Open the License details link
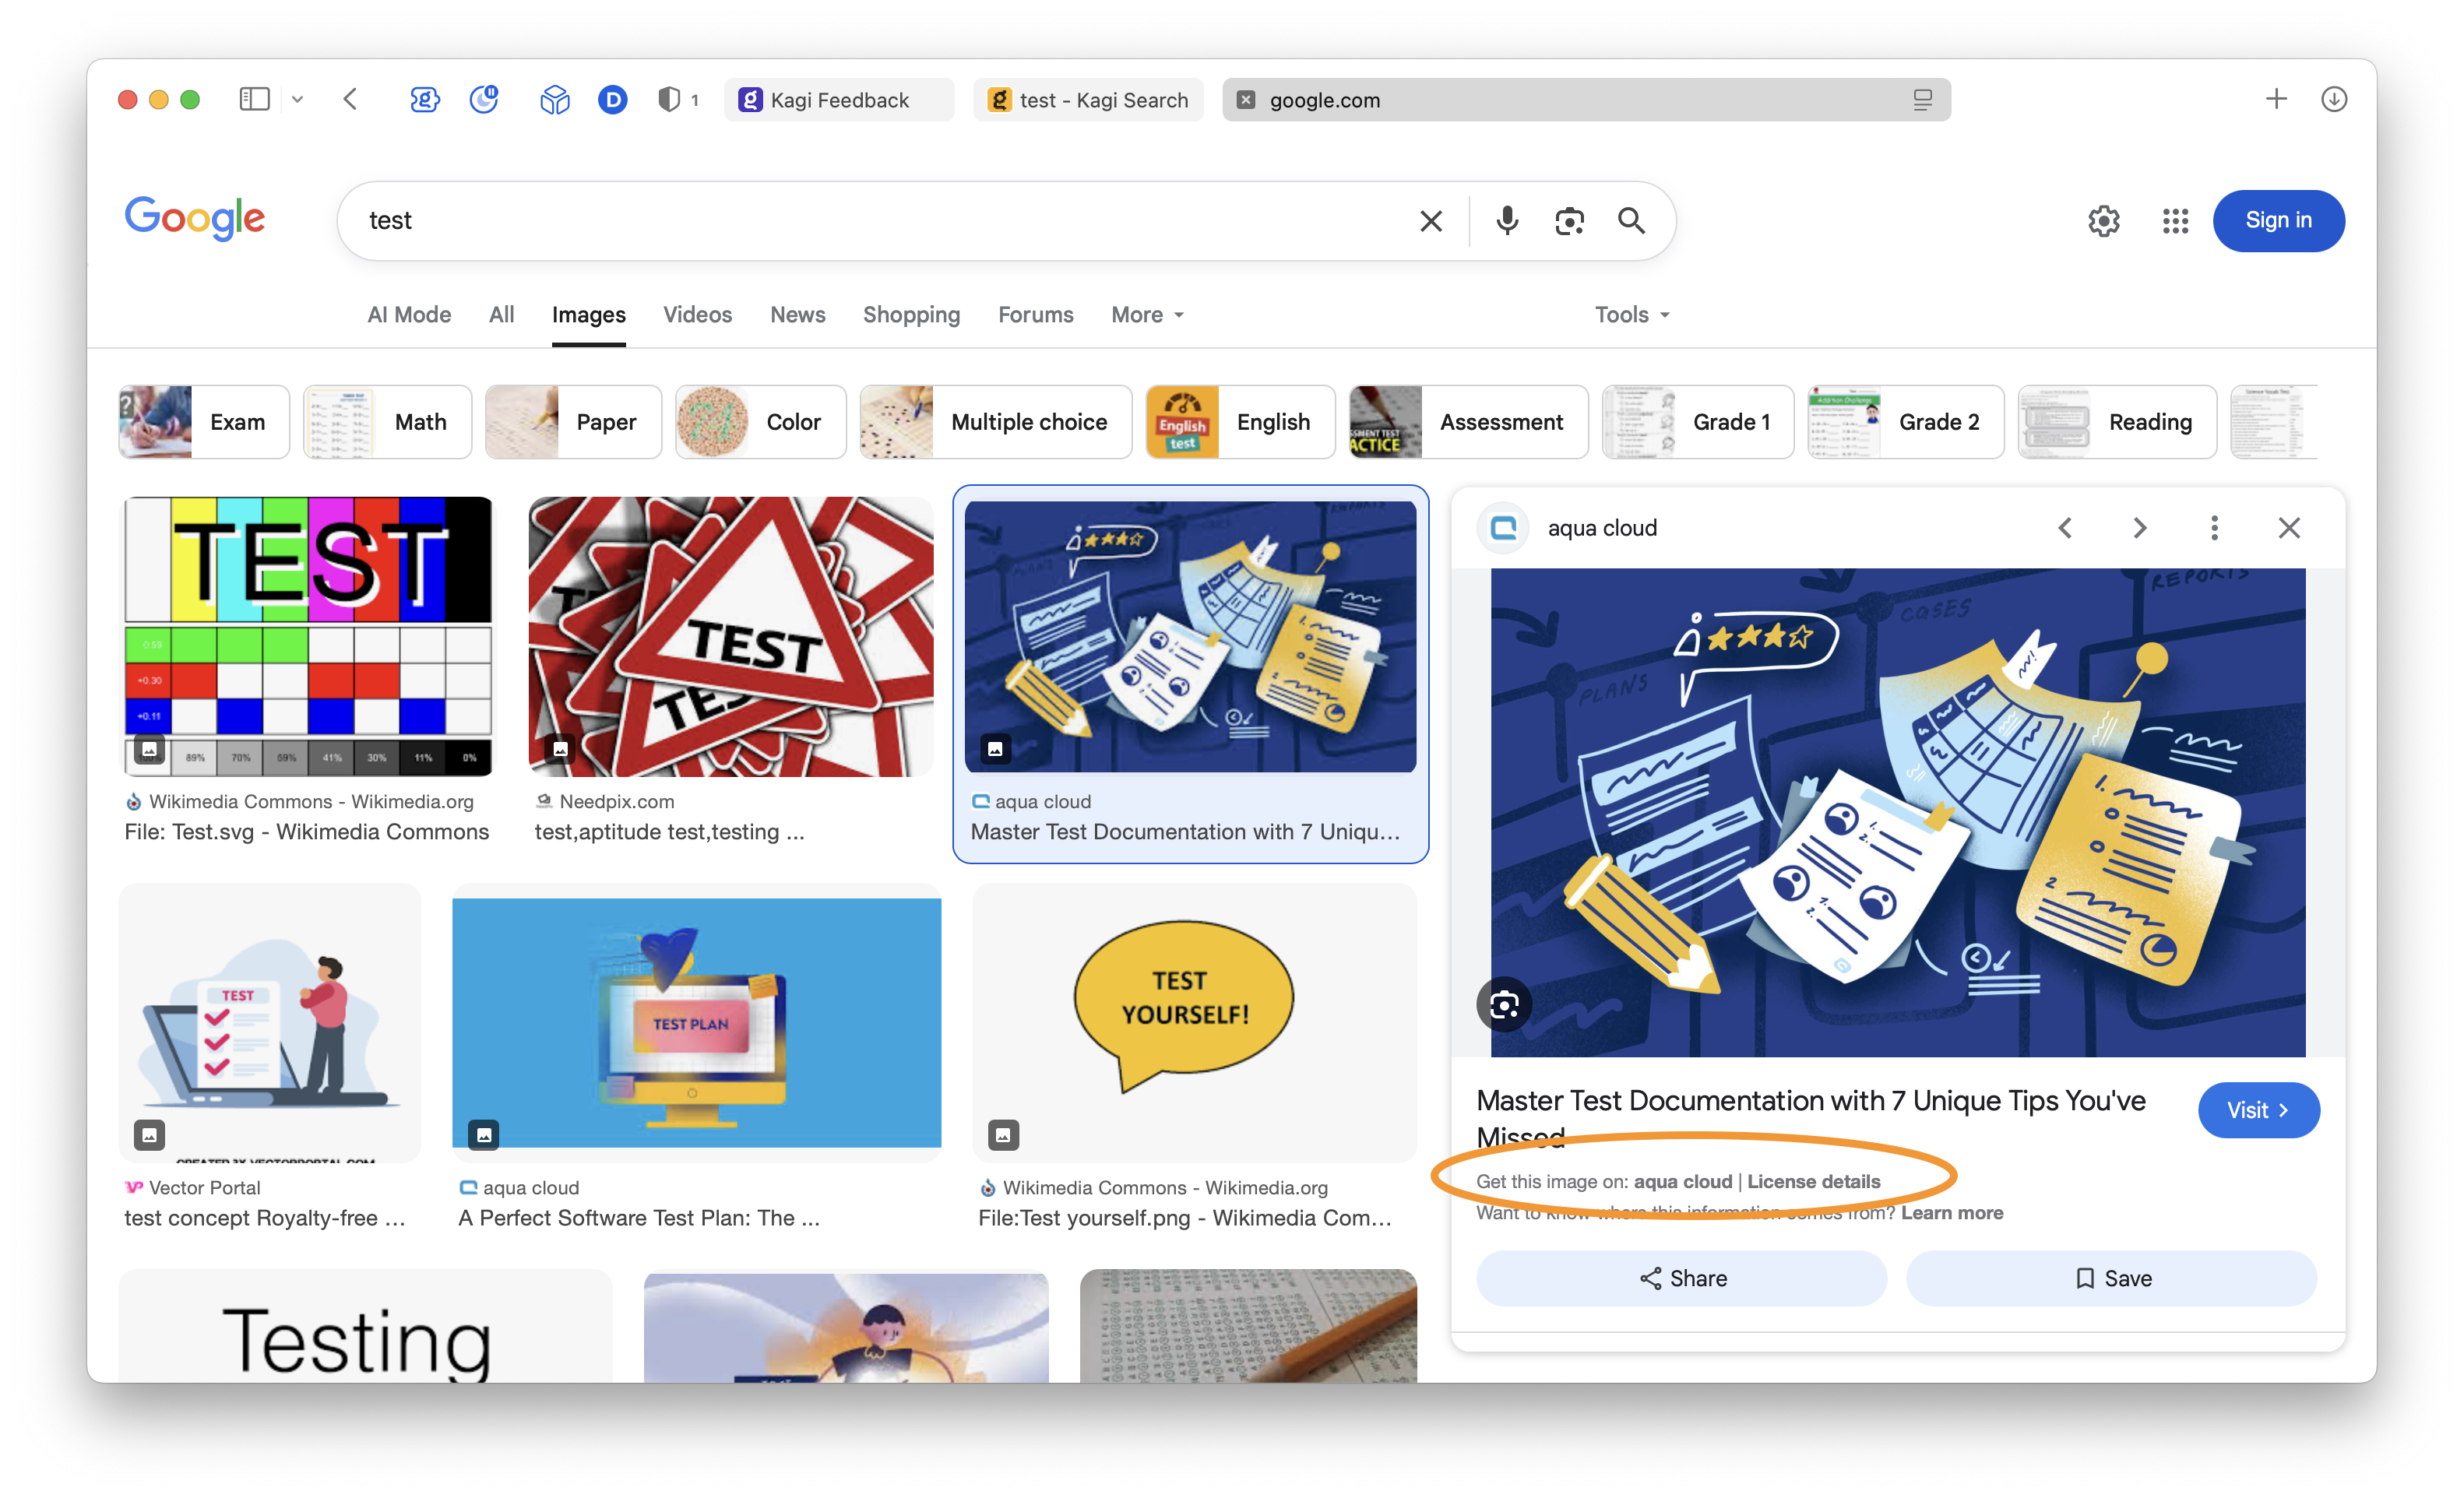 [1813, 1181]
